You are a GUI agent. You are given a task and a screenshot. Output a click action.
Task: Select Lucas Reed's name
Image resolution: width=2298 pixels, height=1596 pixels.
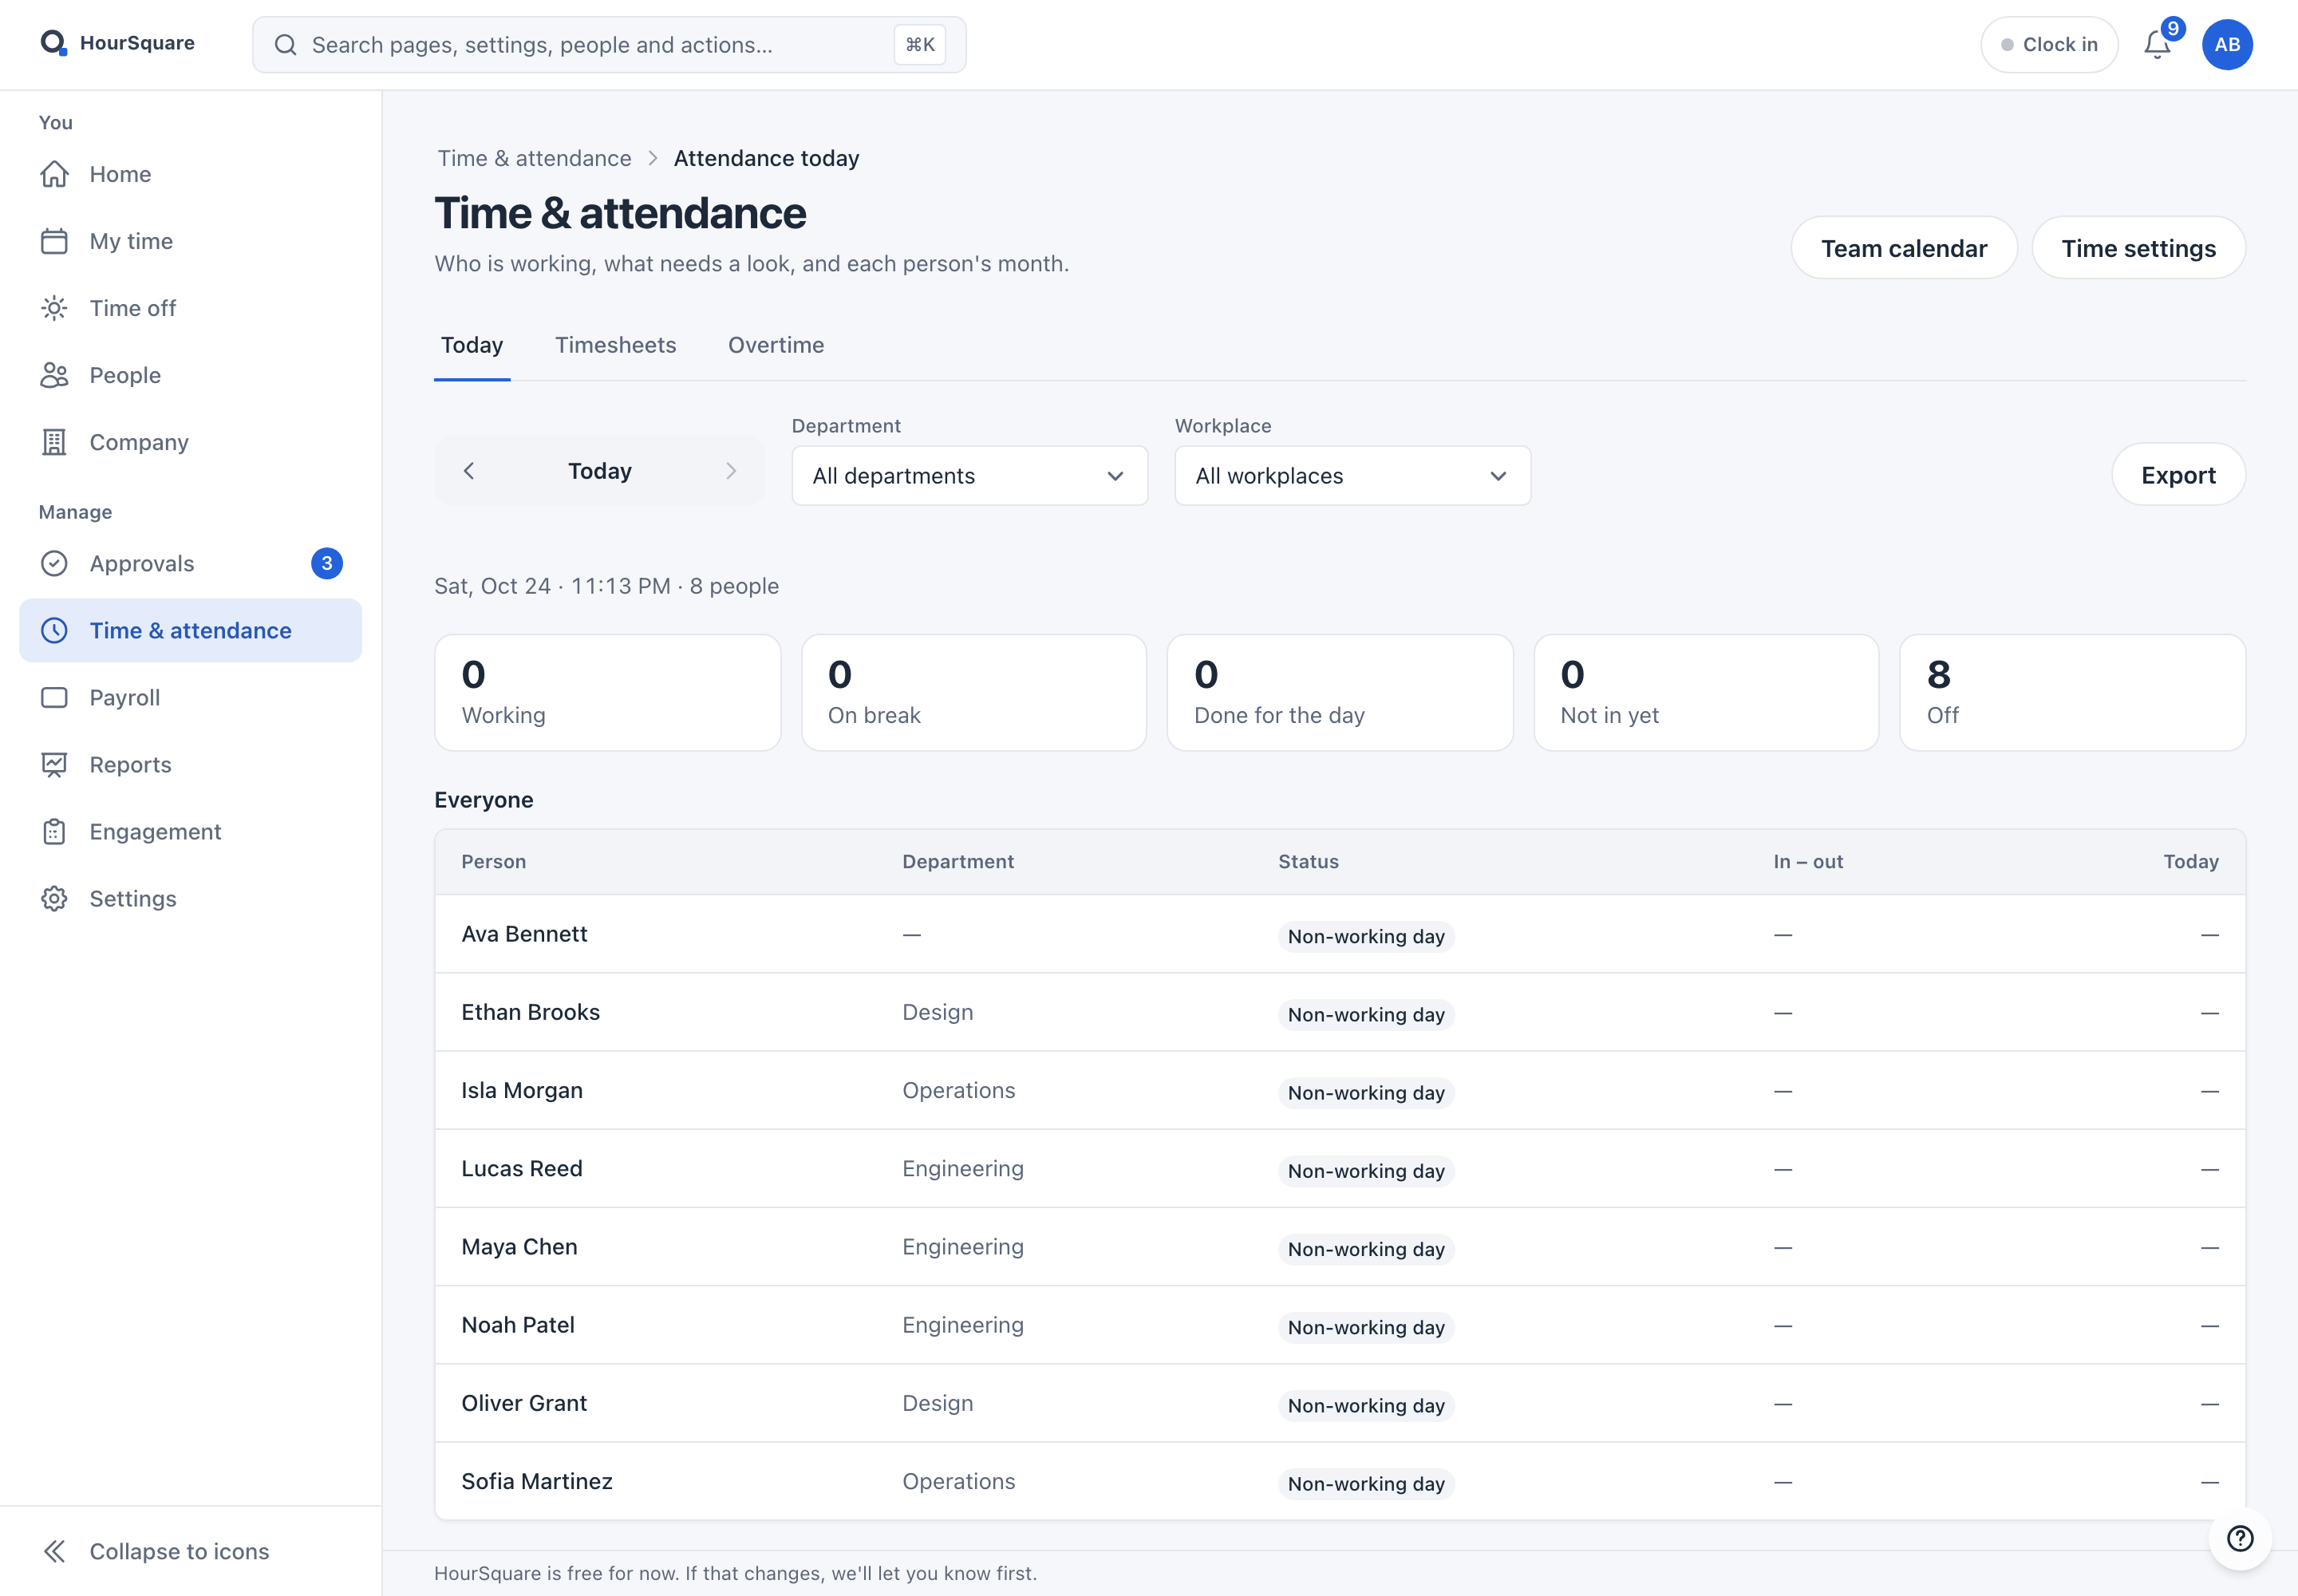(x=521, y=1168)
